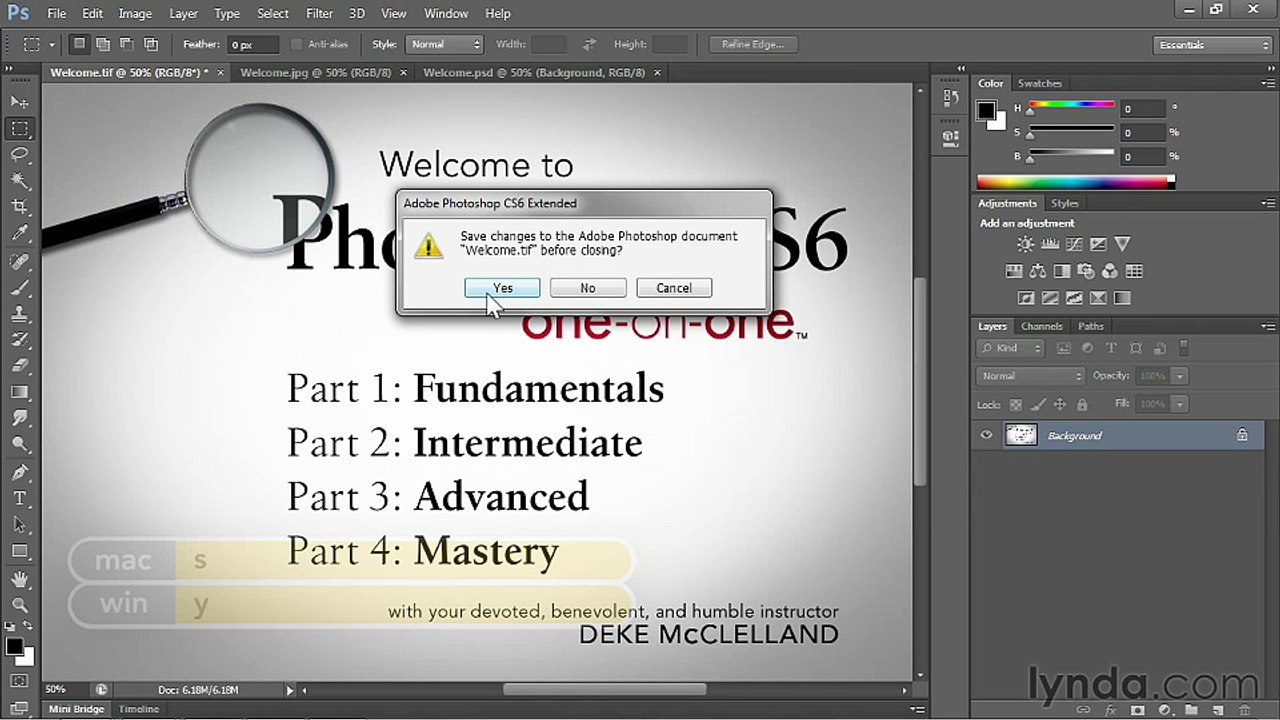Click No in the save dialog
Image resolution: width=1280 pixels, height=720 pixels.
(x=588, y=288)
